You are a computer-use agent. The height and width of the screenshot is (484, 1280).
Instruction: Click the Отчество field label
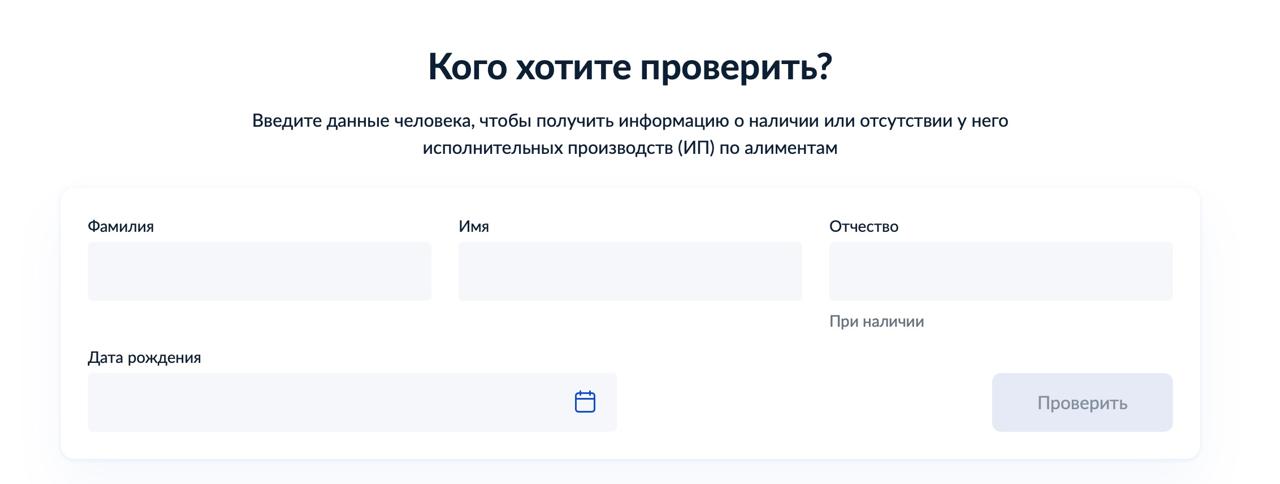point(864,226)
